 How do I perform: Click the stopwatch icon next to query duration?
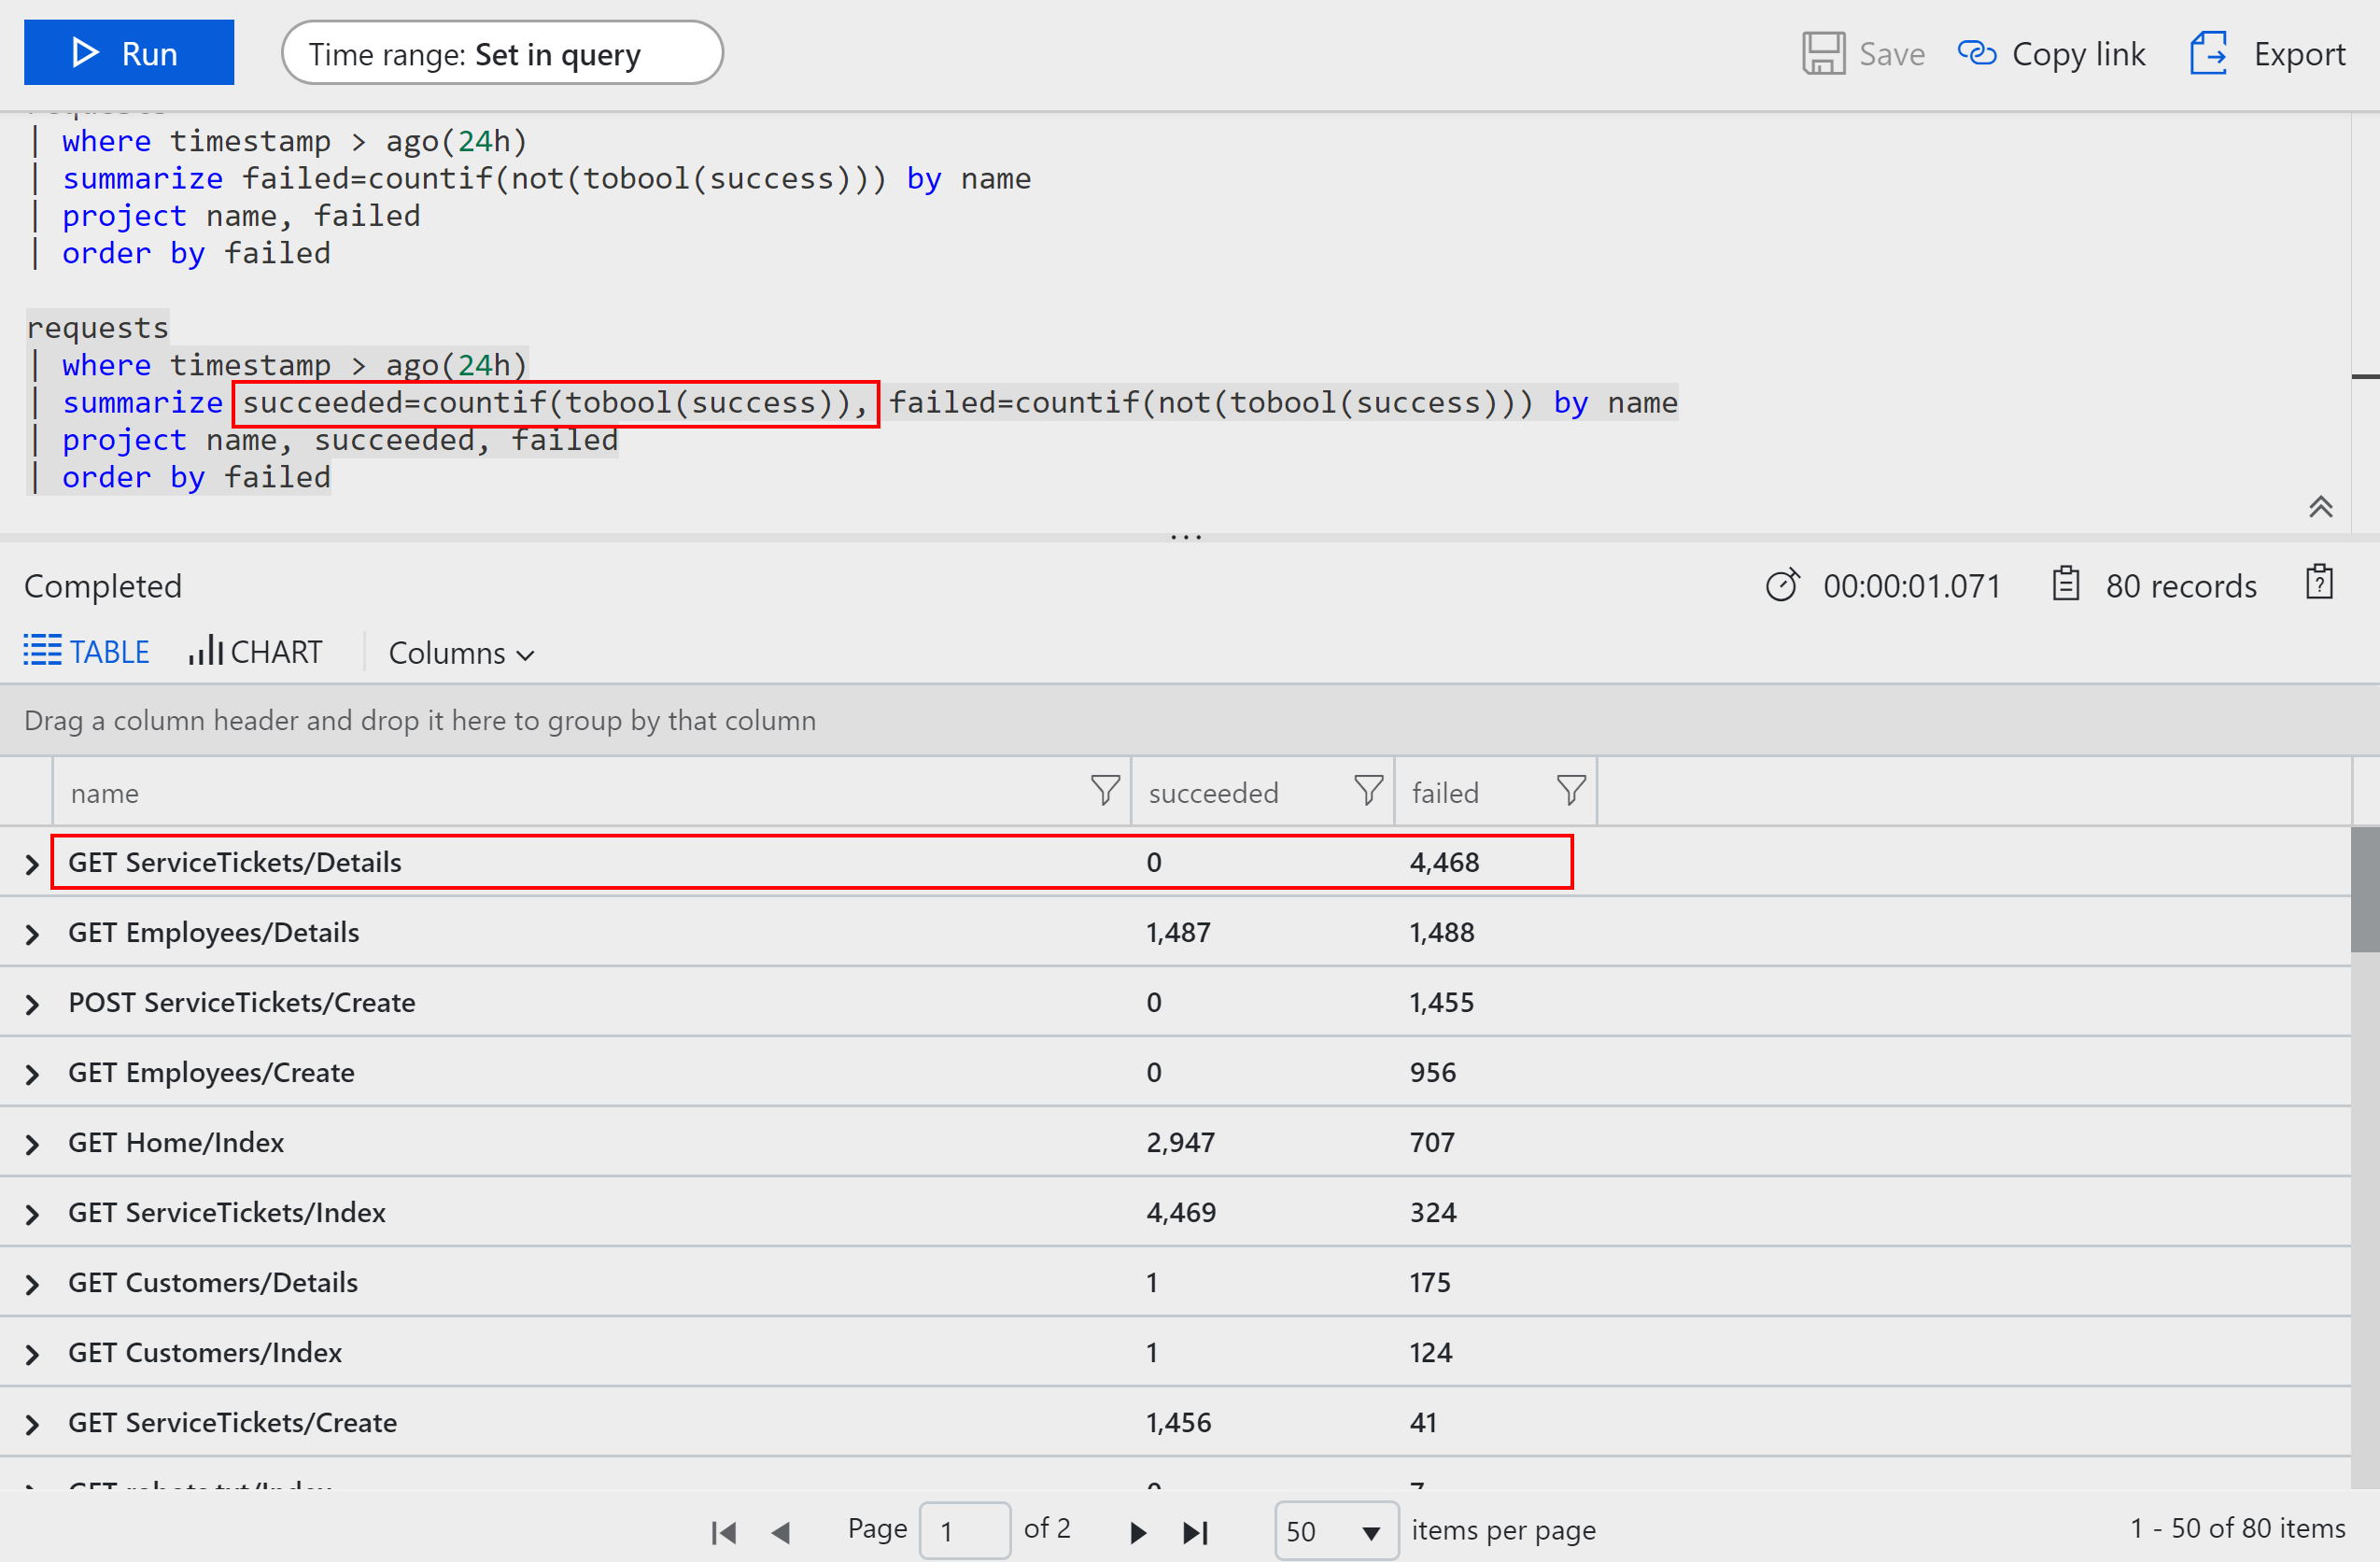(1783, 585)
